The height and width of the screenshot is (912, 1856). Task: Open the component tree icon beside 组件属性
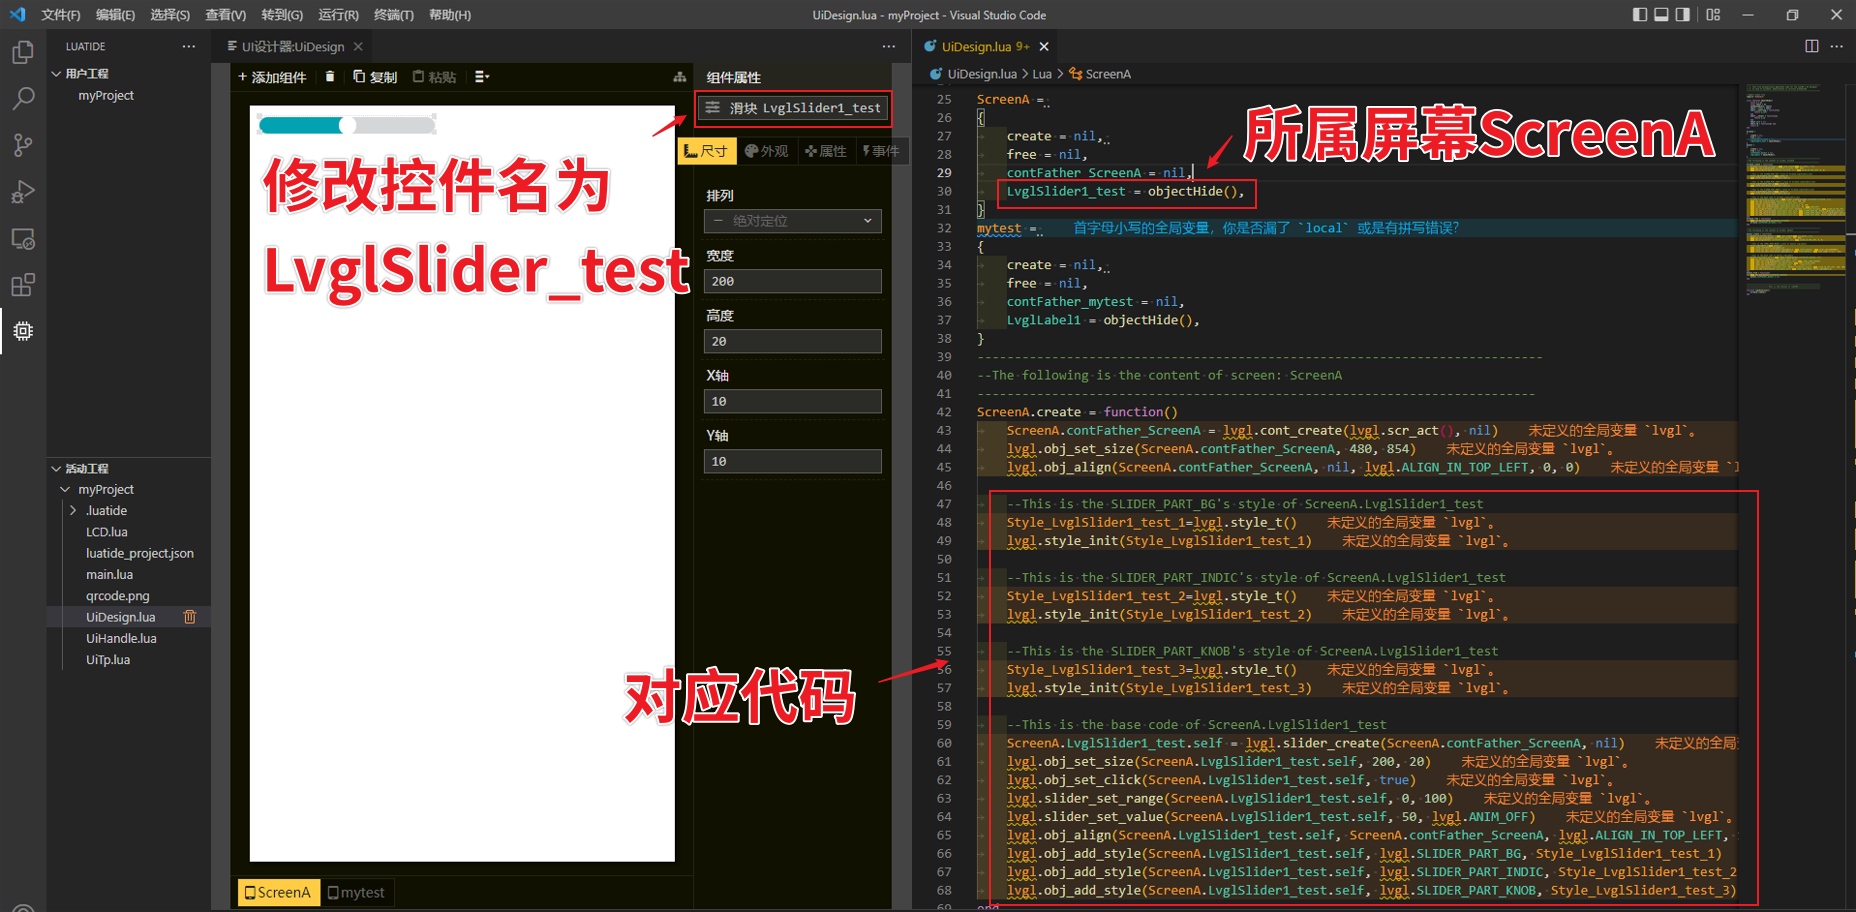point(681,76)
